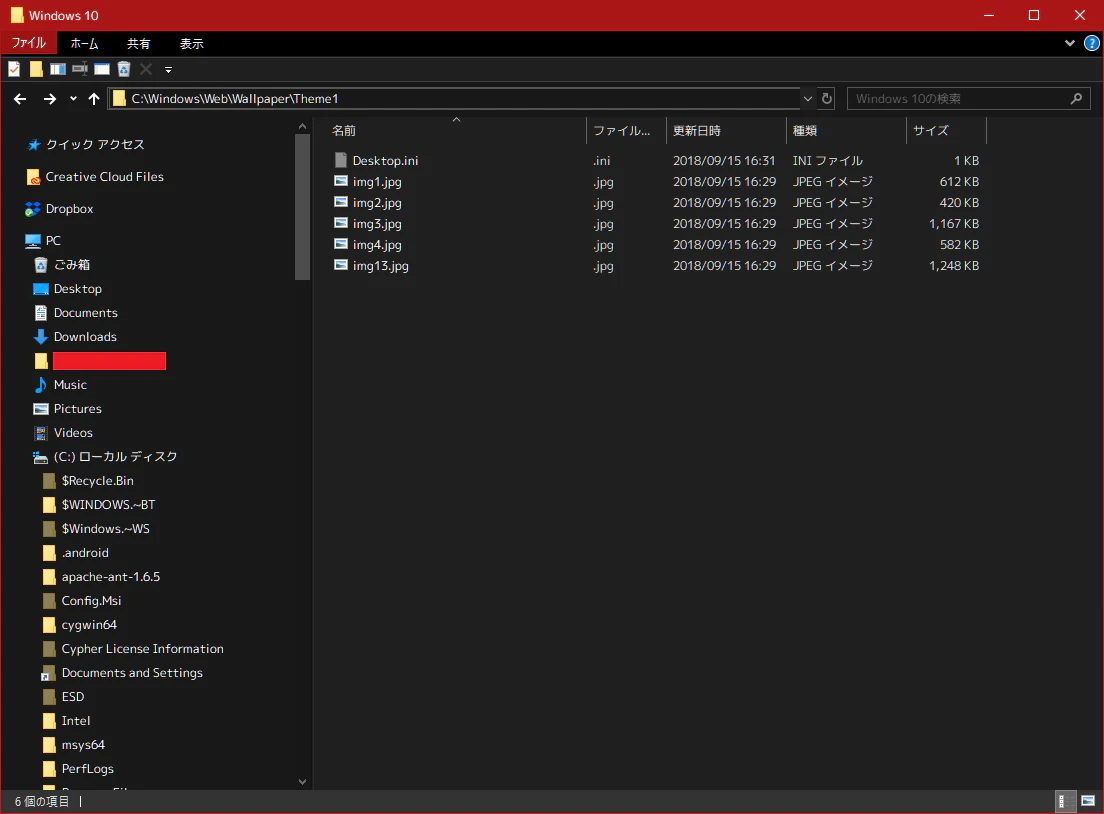This screenshot has height=814, width=1104.
Task: Select the $Recycle.Bin folder
Action: coord(97,481)
